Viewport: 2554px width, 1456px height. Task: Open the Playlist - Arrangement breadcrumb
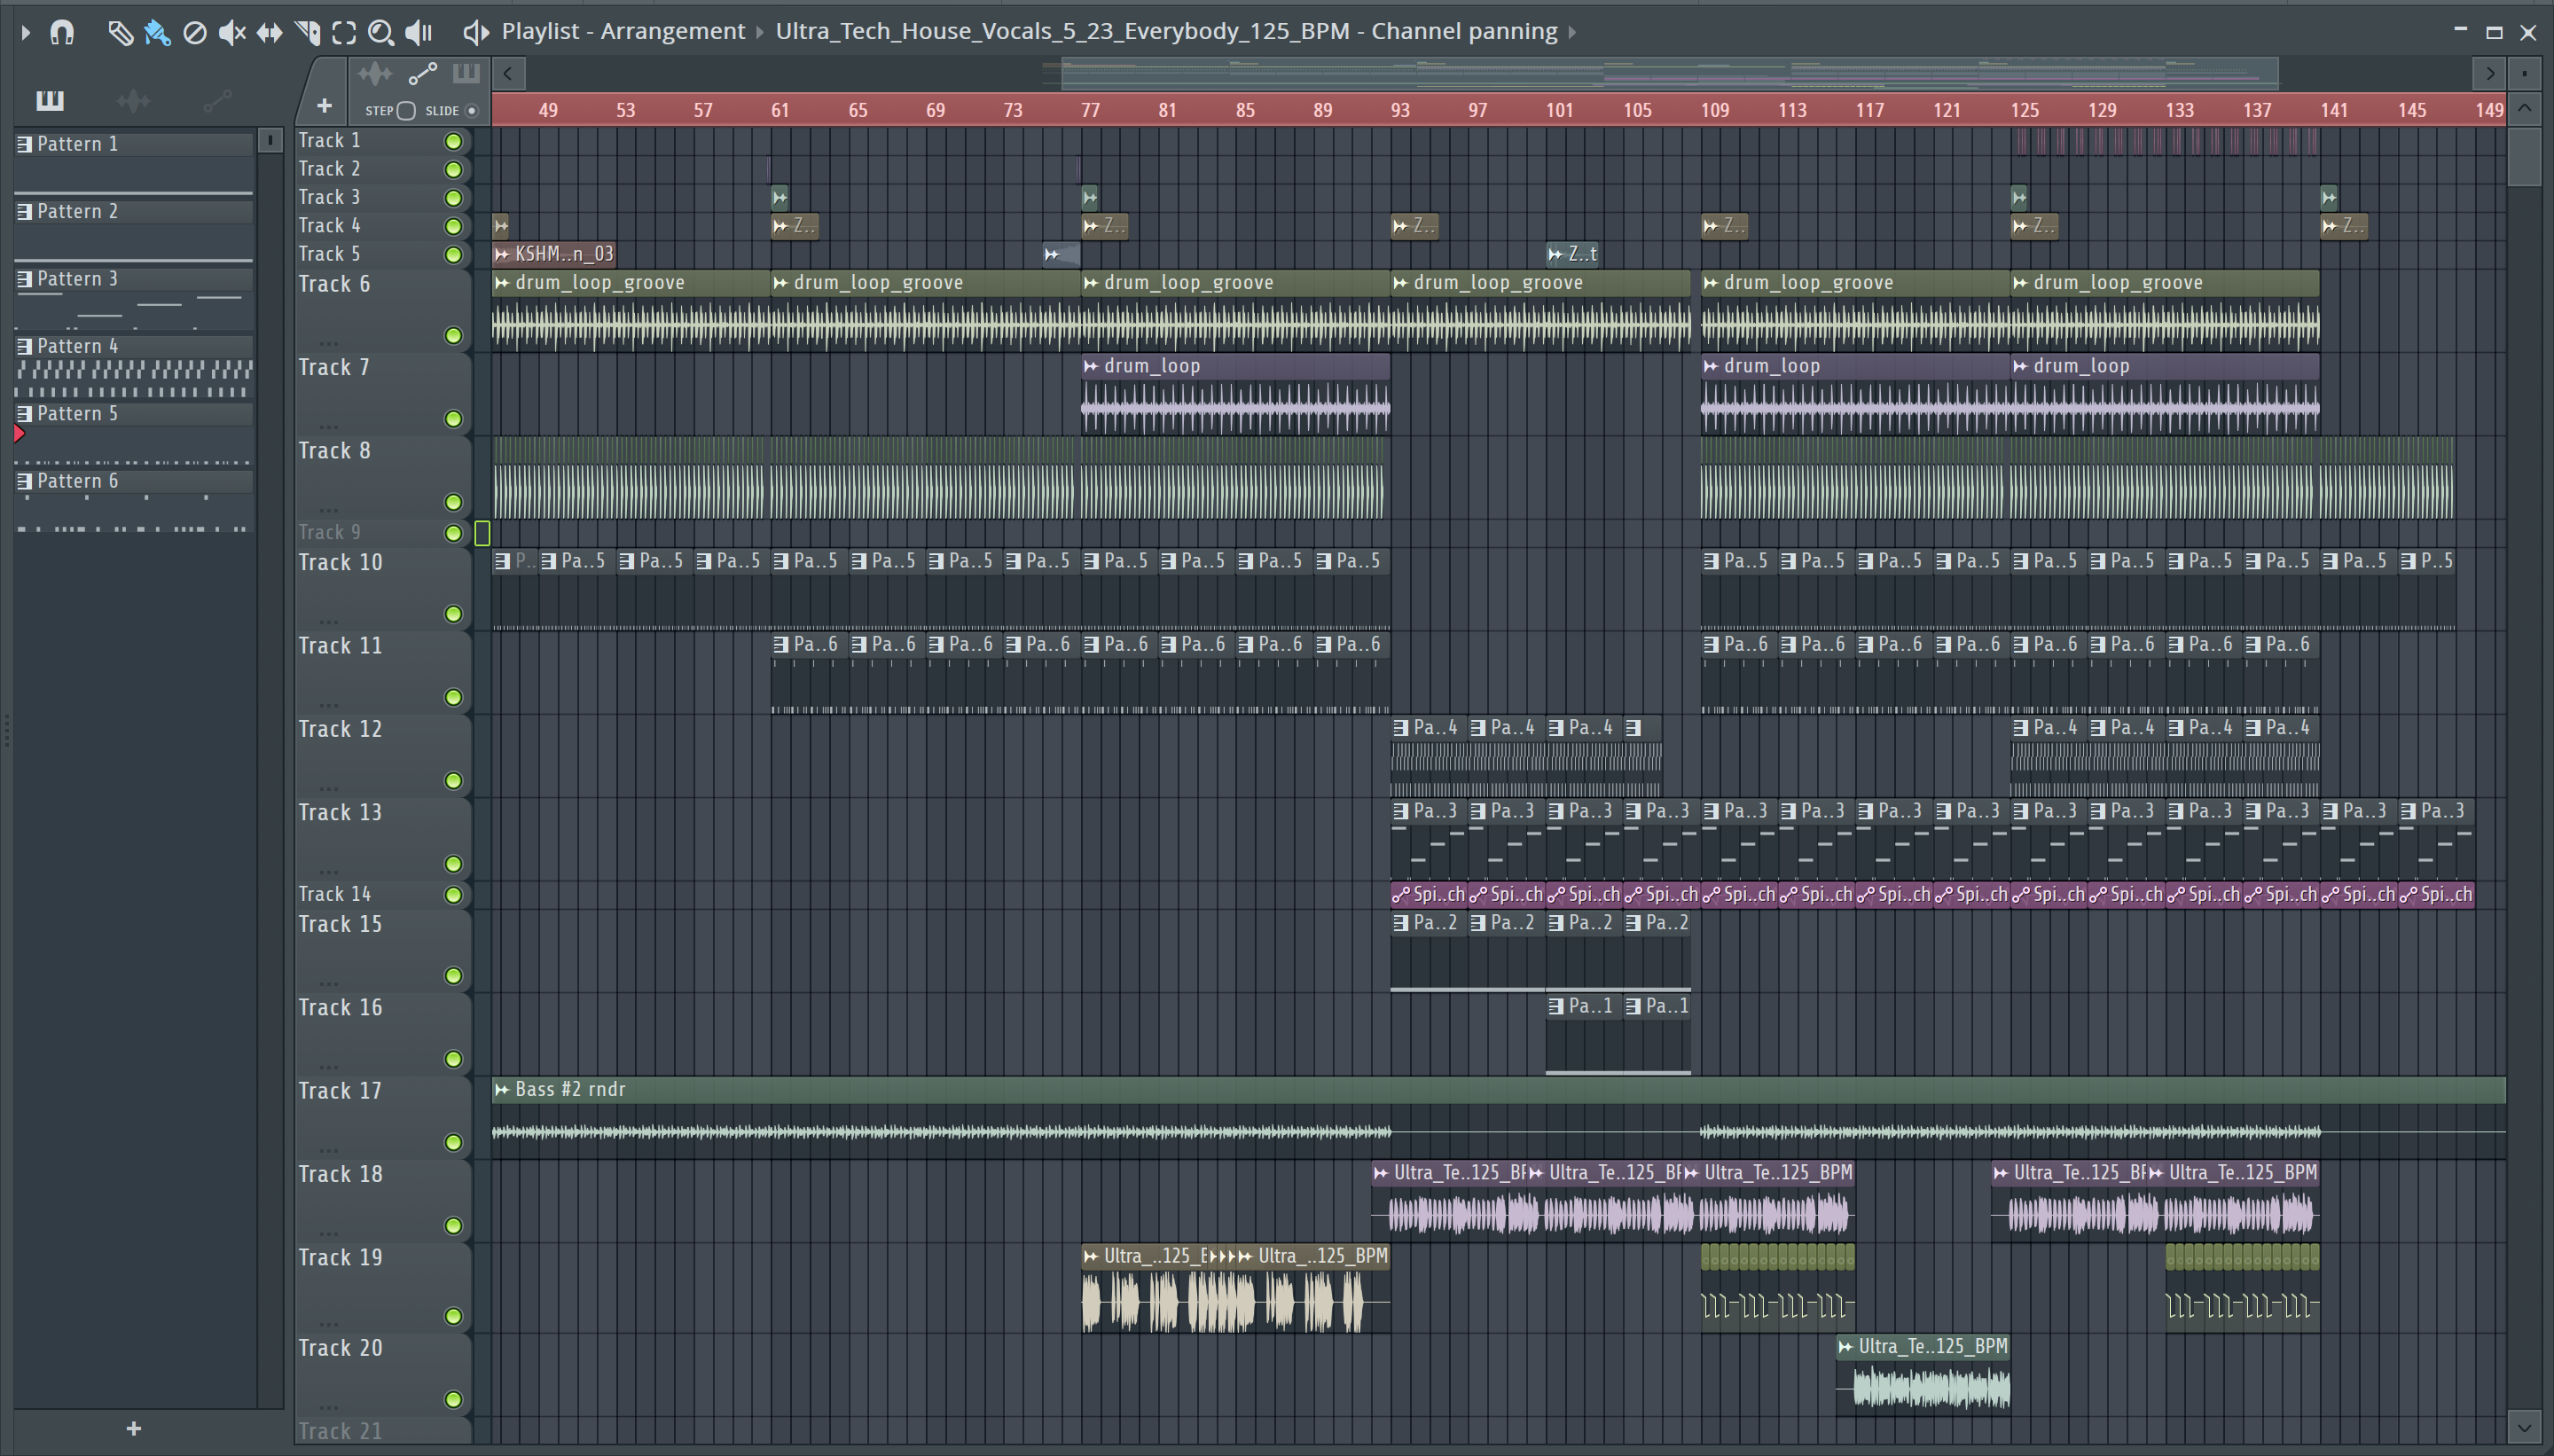[x=623, y=31]
